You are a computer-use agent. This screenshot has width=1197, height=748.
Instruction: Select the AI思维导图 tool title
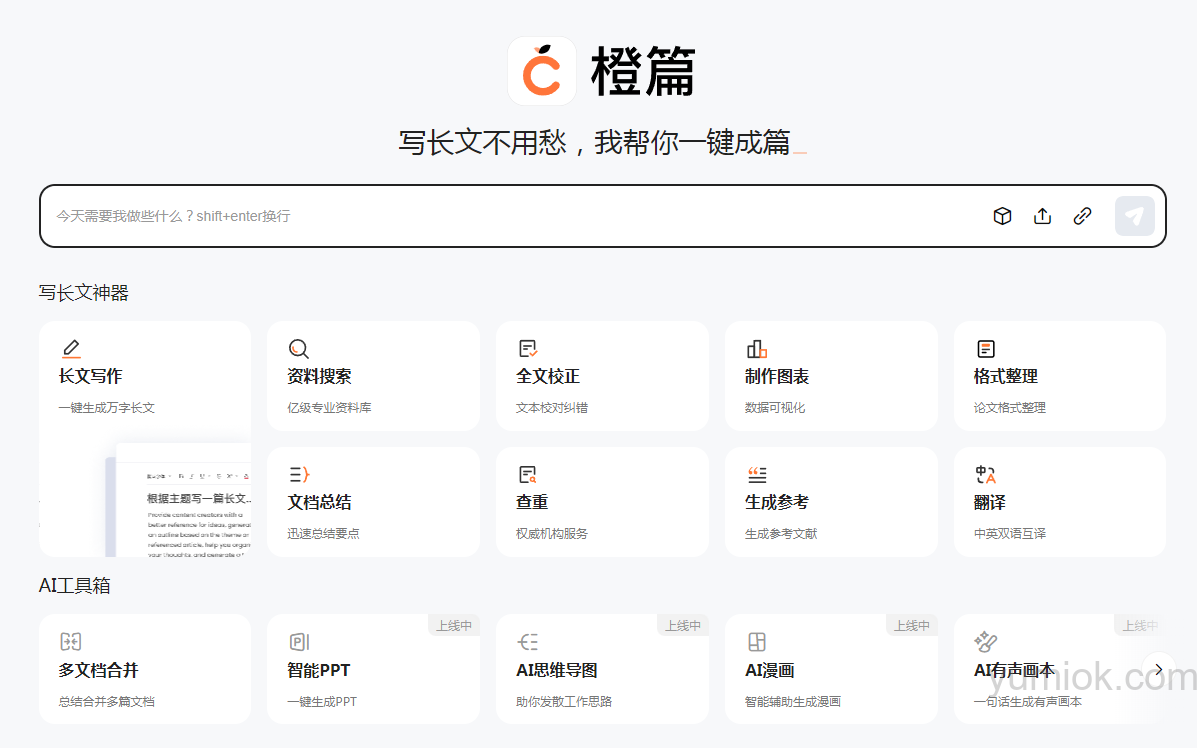tap(557, 670)
